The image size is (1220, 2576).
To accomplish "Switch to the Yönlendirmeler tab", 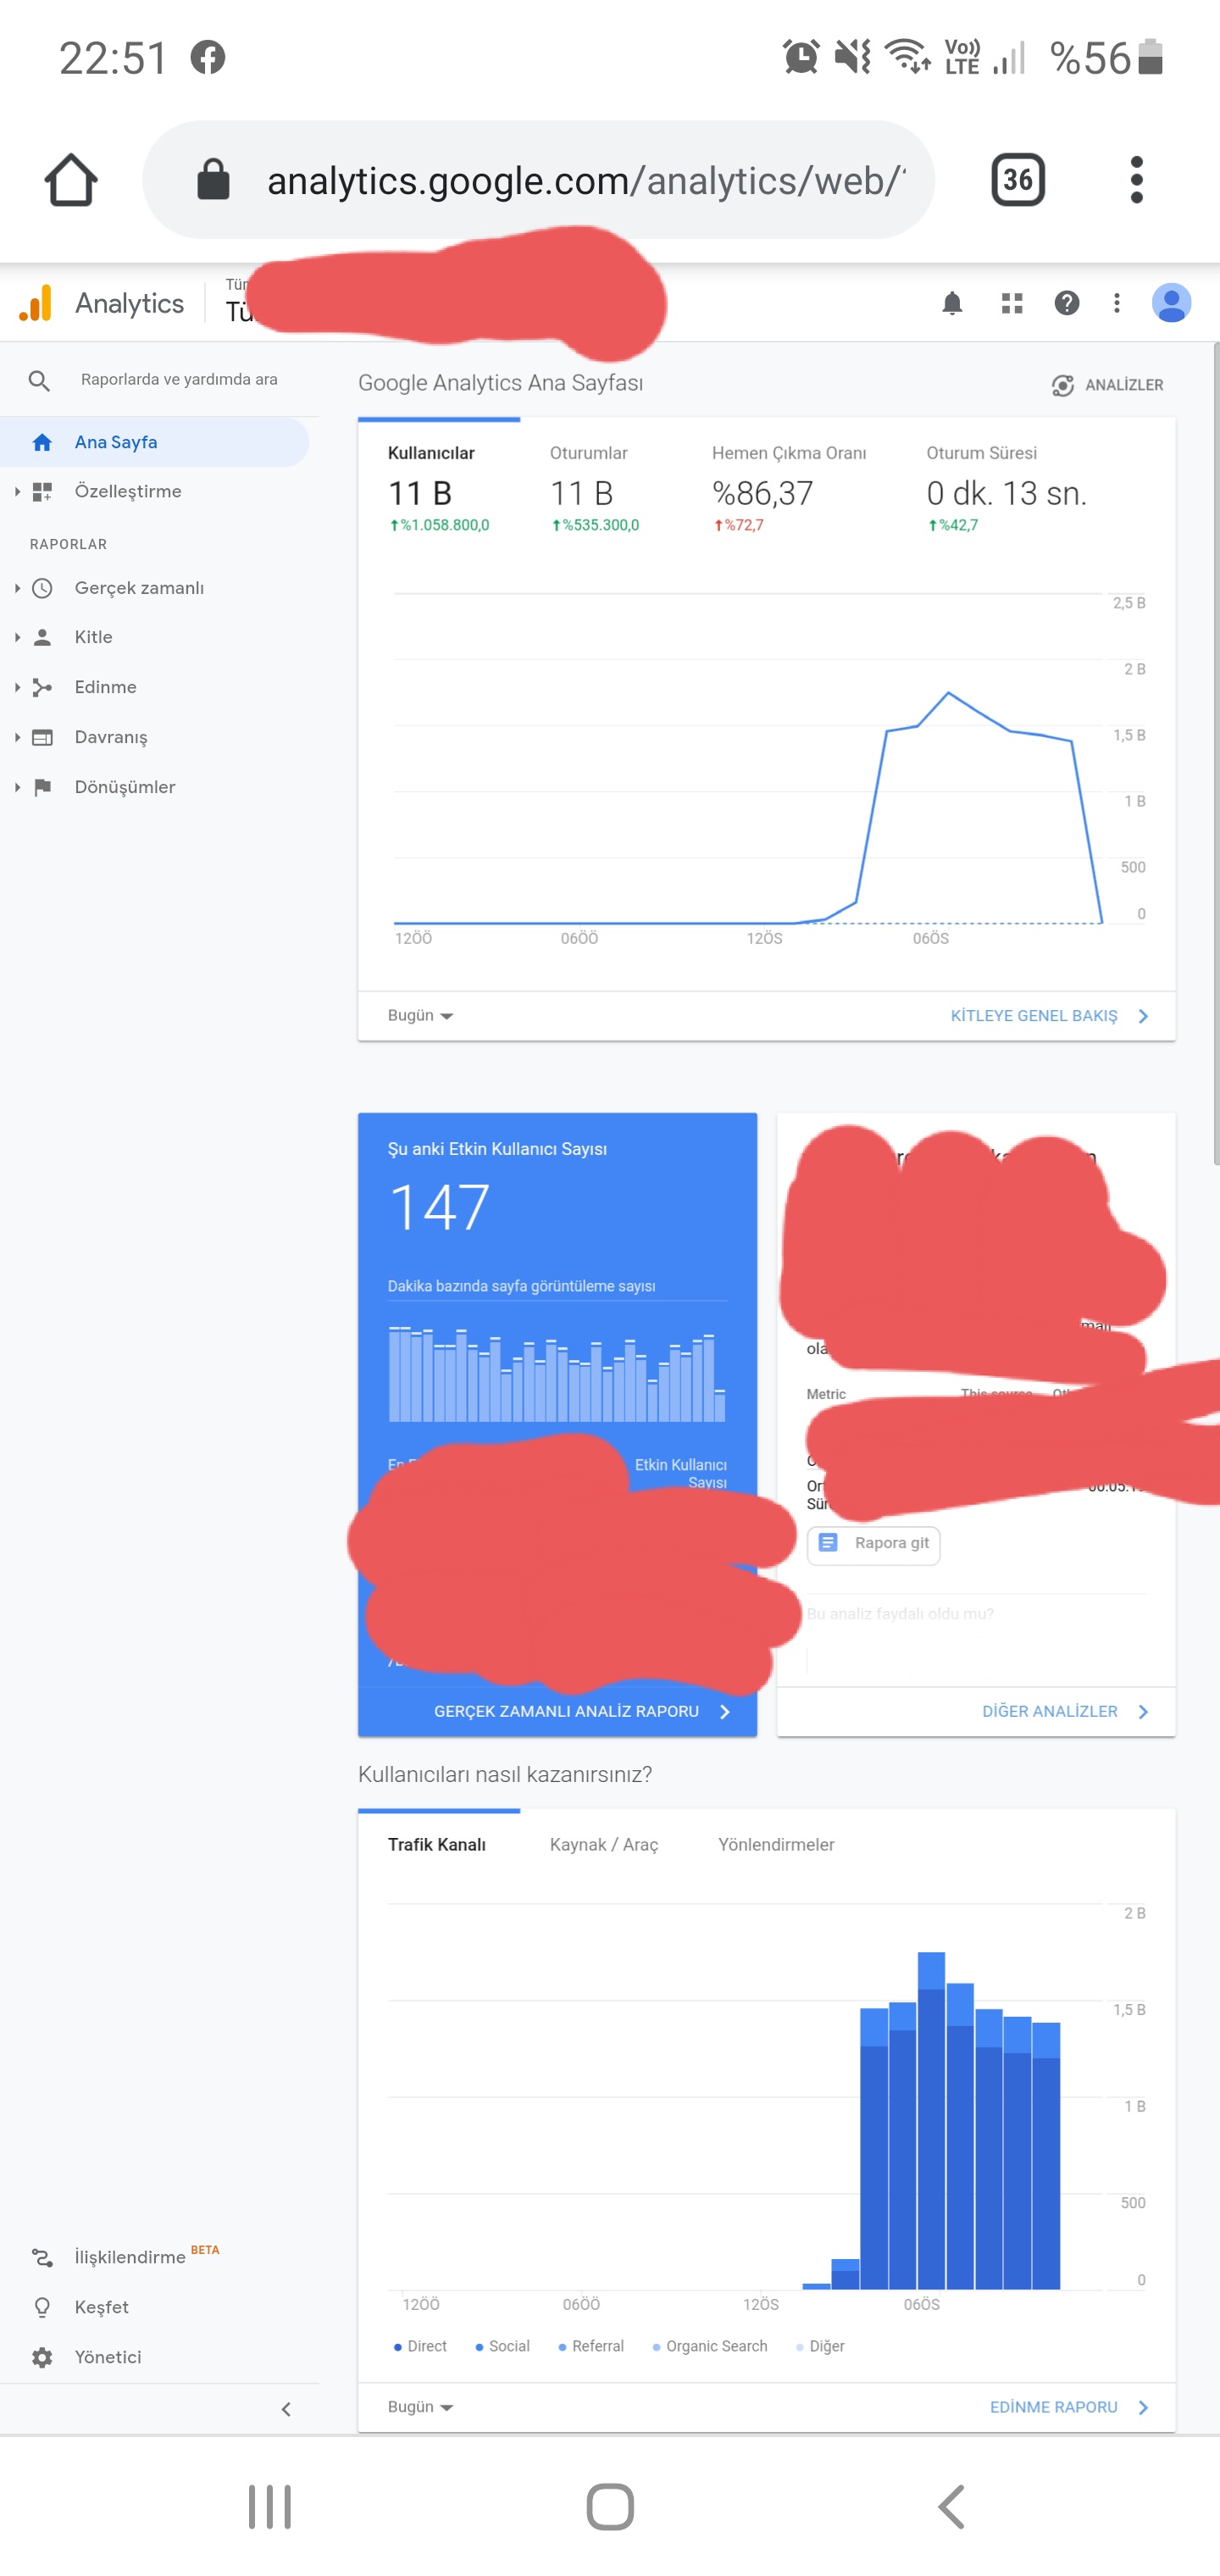I will click(x=776, y=1844).
